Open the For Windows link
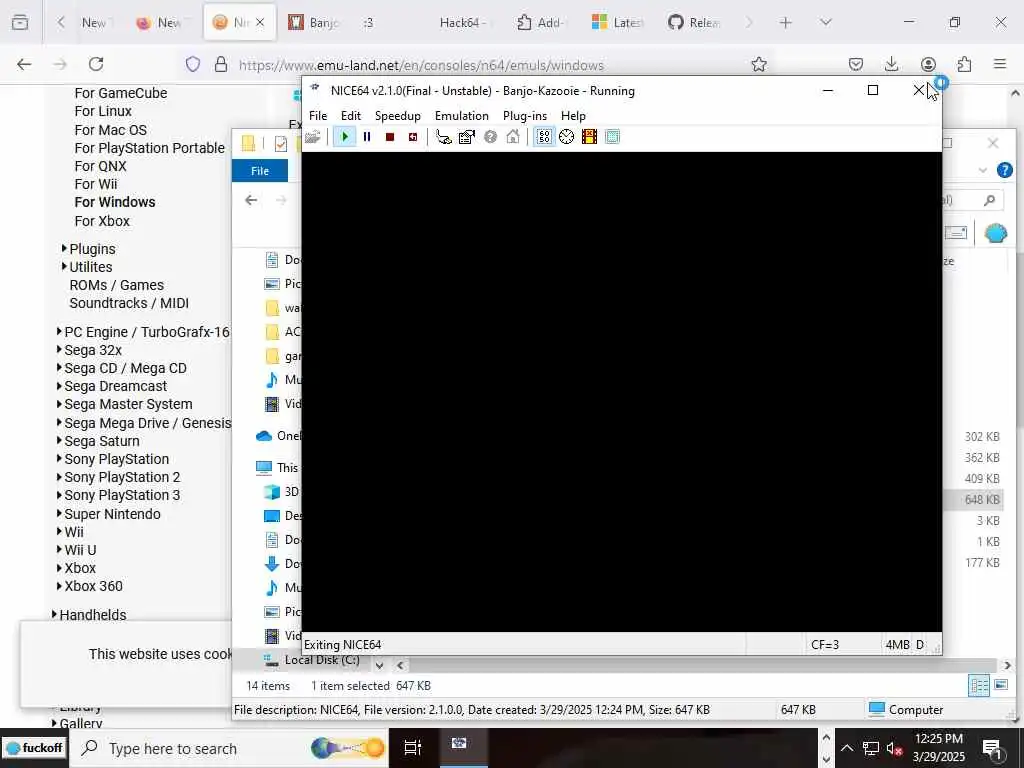 115,202
